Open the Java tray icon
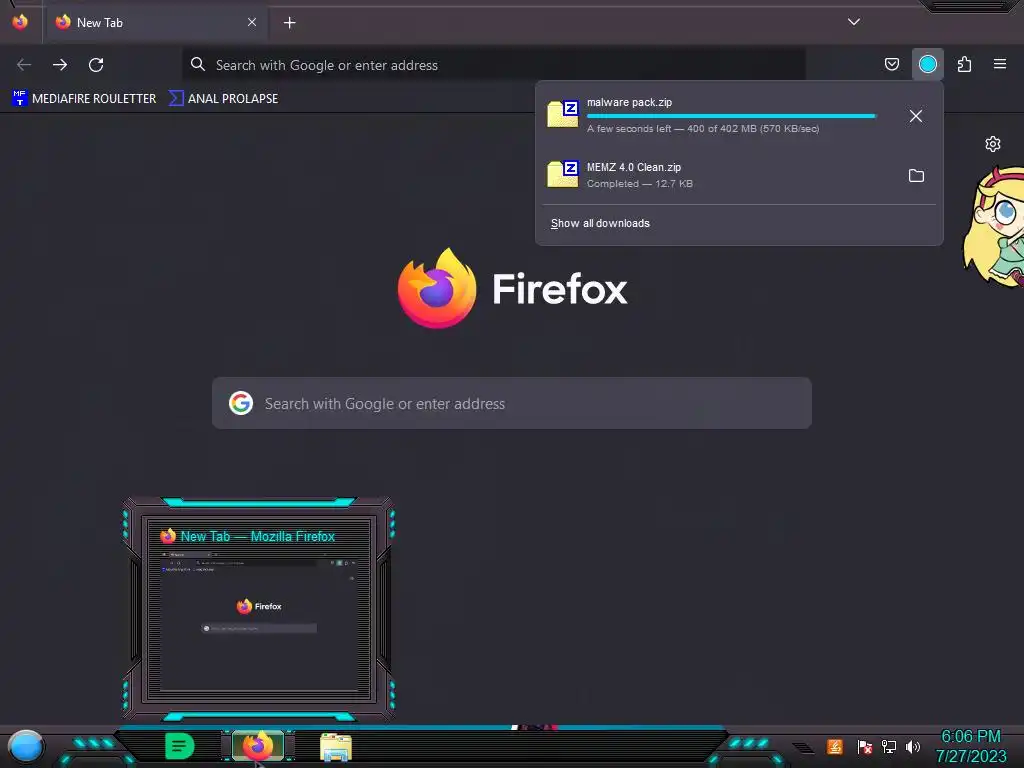 click(x=835, y=746)
